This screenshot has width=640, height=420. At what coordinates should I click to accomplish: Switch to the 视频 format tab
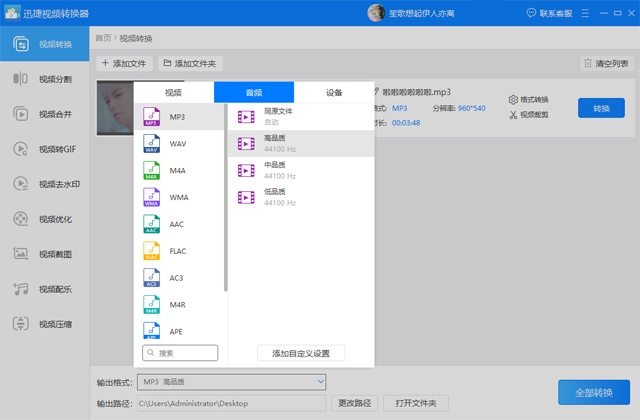[173, 92]
